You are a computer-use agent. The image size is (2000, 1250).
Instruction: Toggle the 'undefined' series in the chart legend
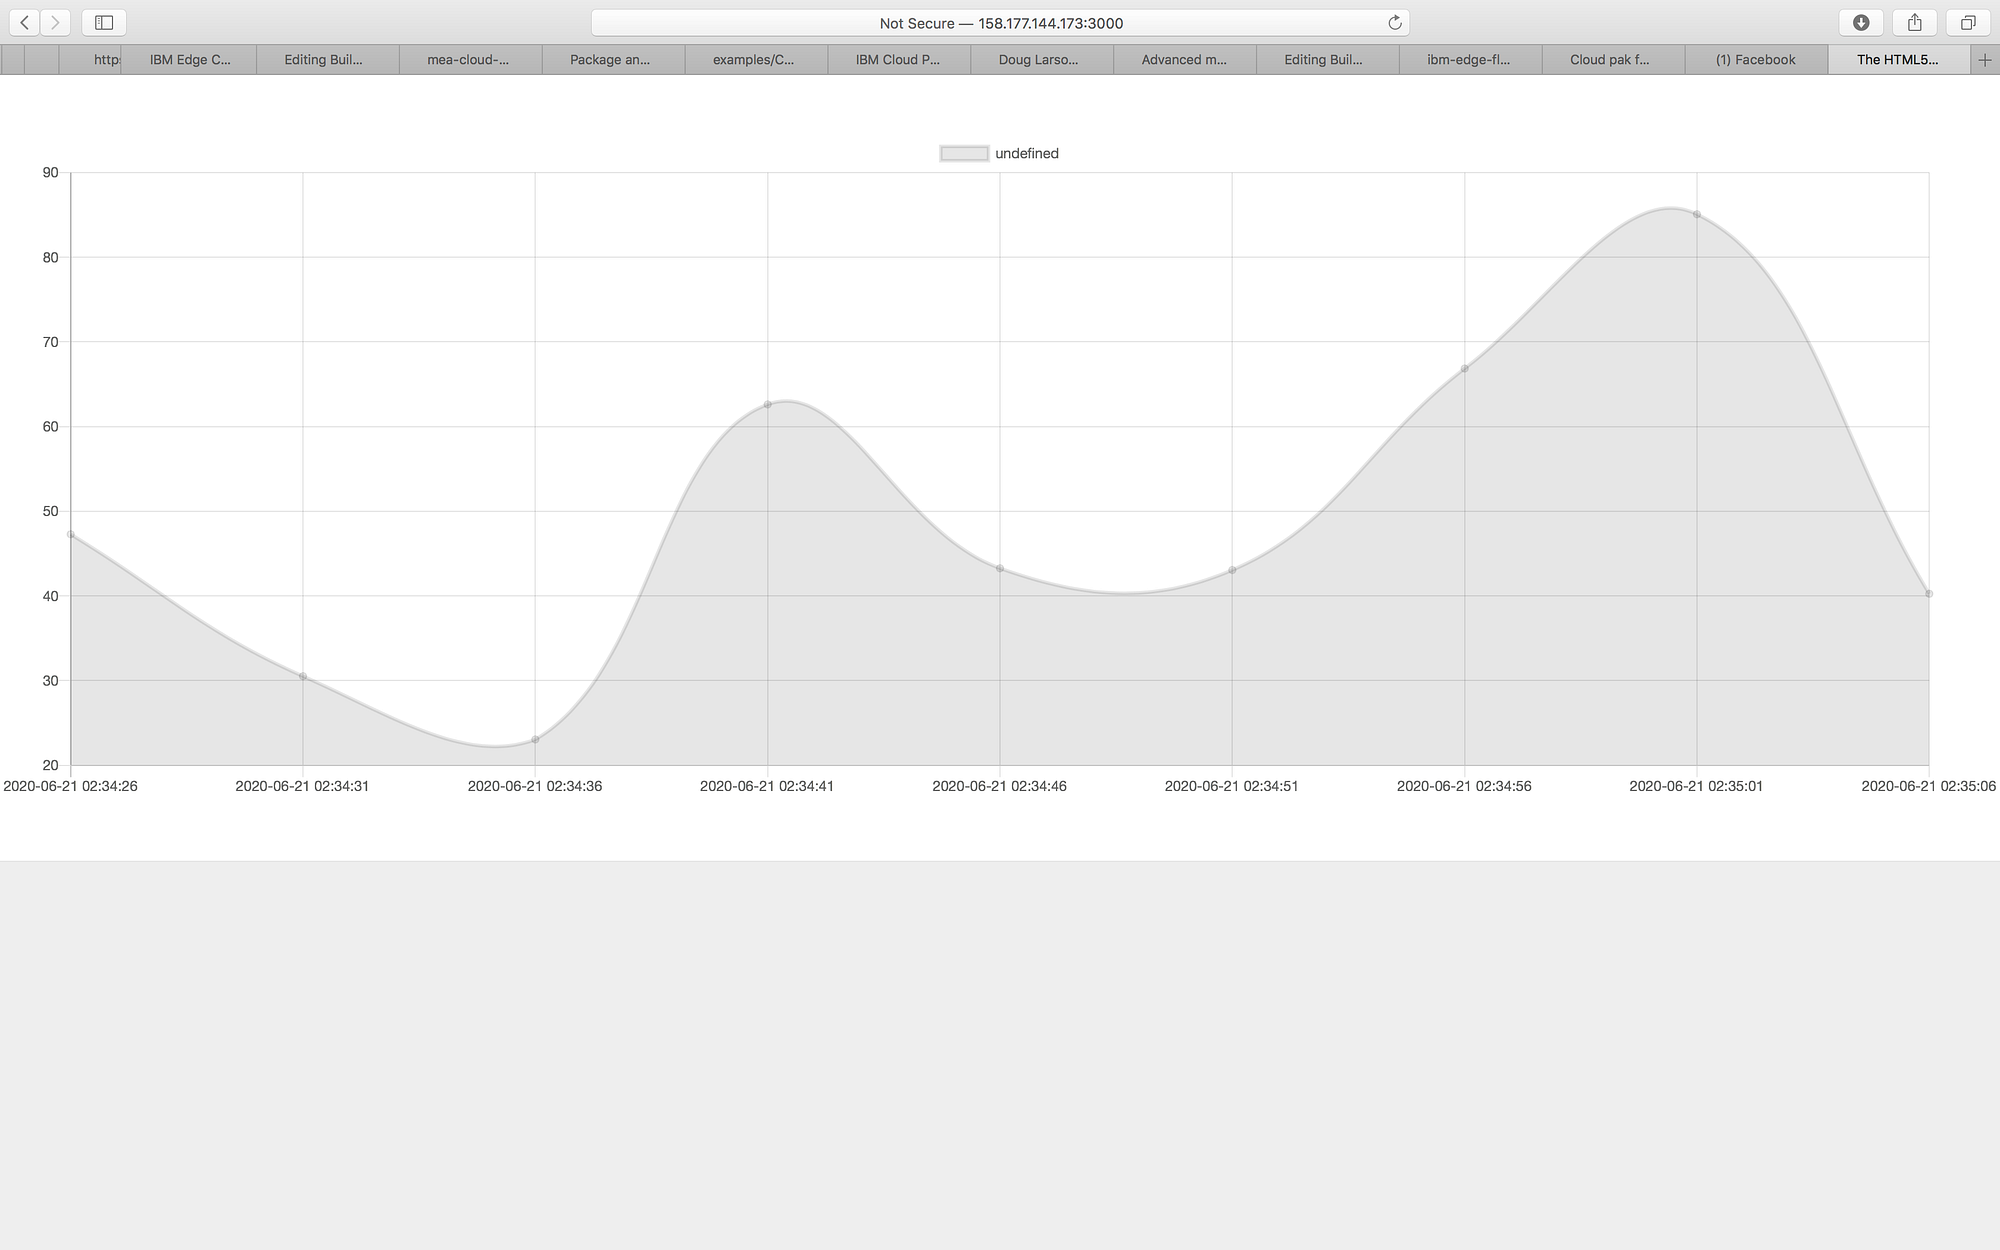1026,153
